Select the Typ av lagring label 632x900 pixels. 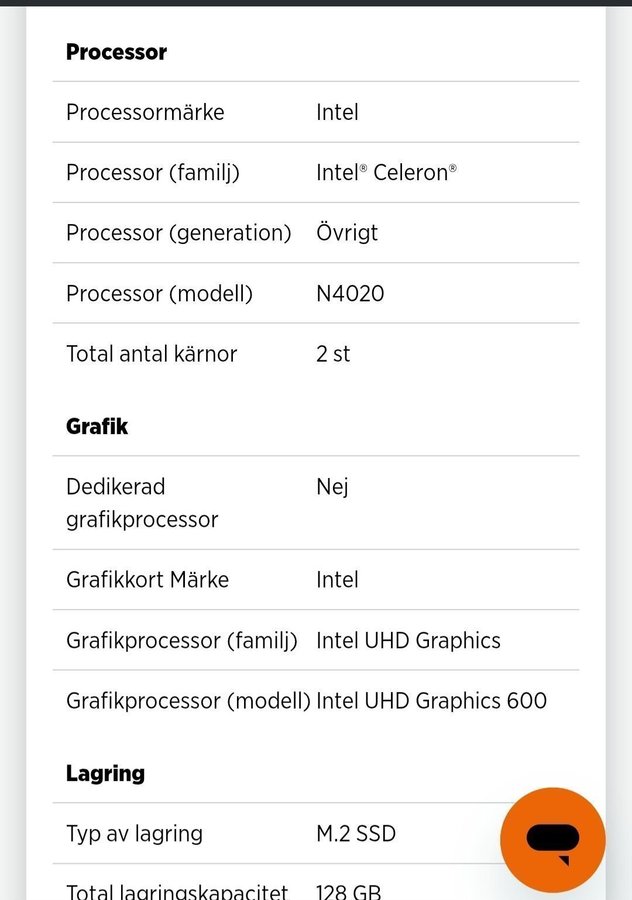[x=134, y=834]
